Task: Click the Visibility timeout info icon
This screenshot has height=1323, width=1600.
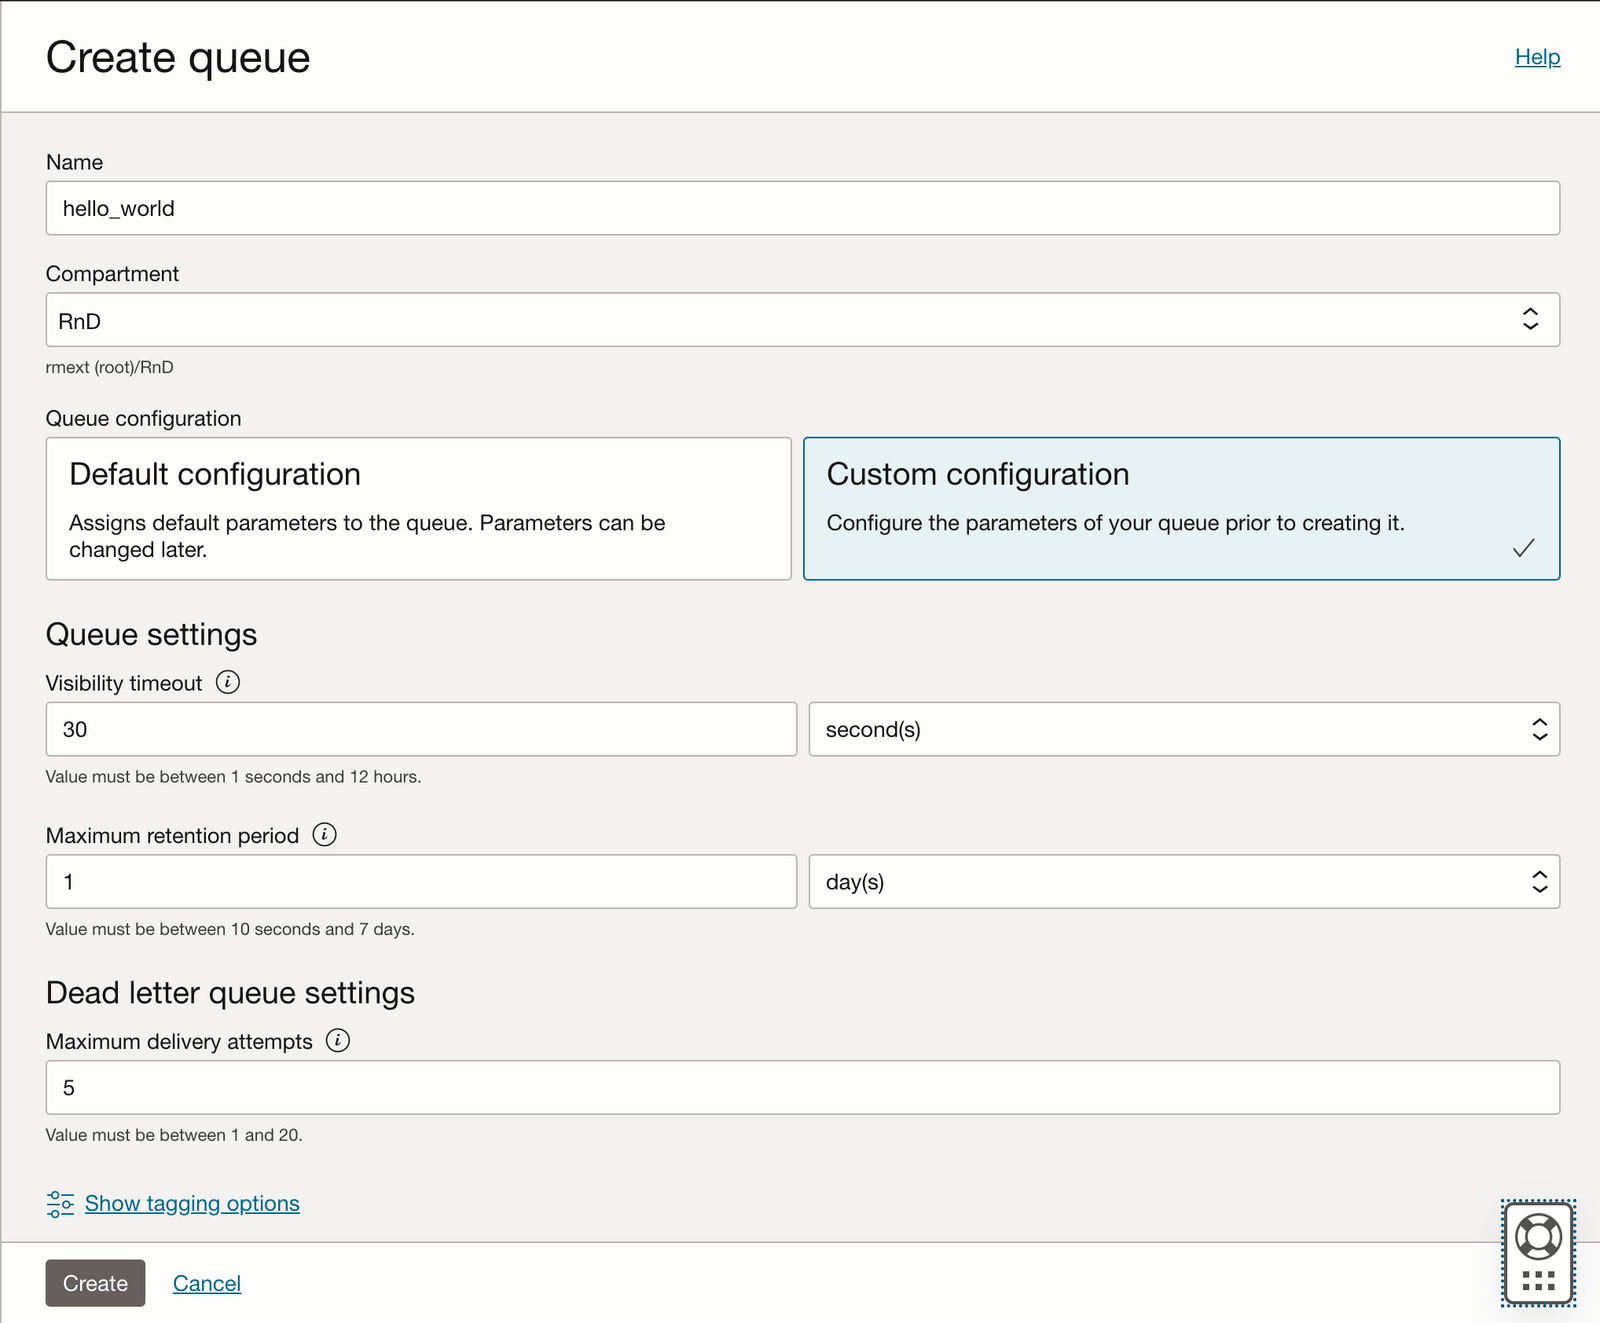Action: 228,683
